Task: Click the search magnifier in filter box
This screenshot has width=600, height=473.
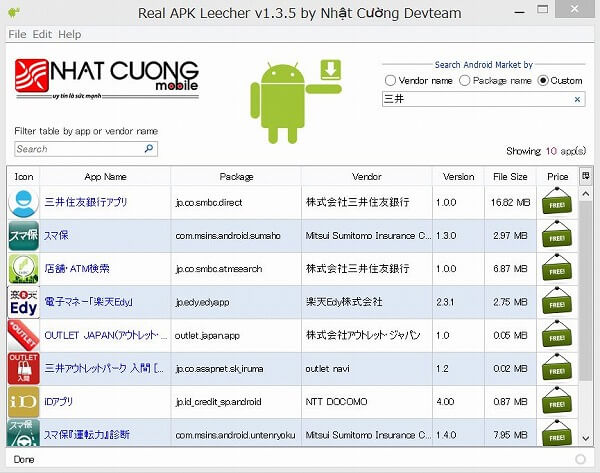Action: 149,149
